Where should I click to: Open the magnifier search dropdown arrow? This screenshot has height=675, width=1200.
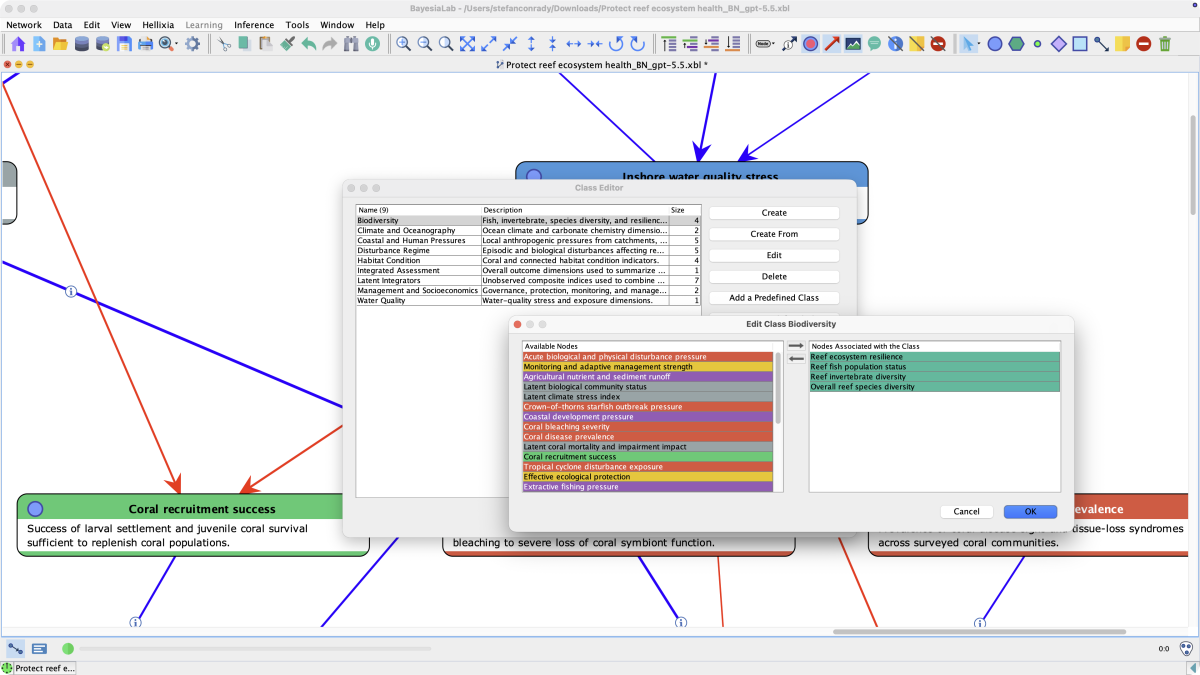coord(176,44)
